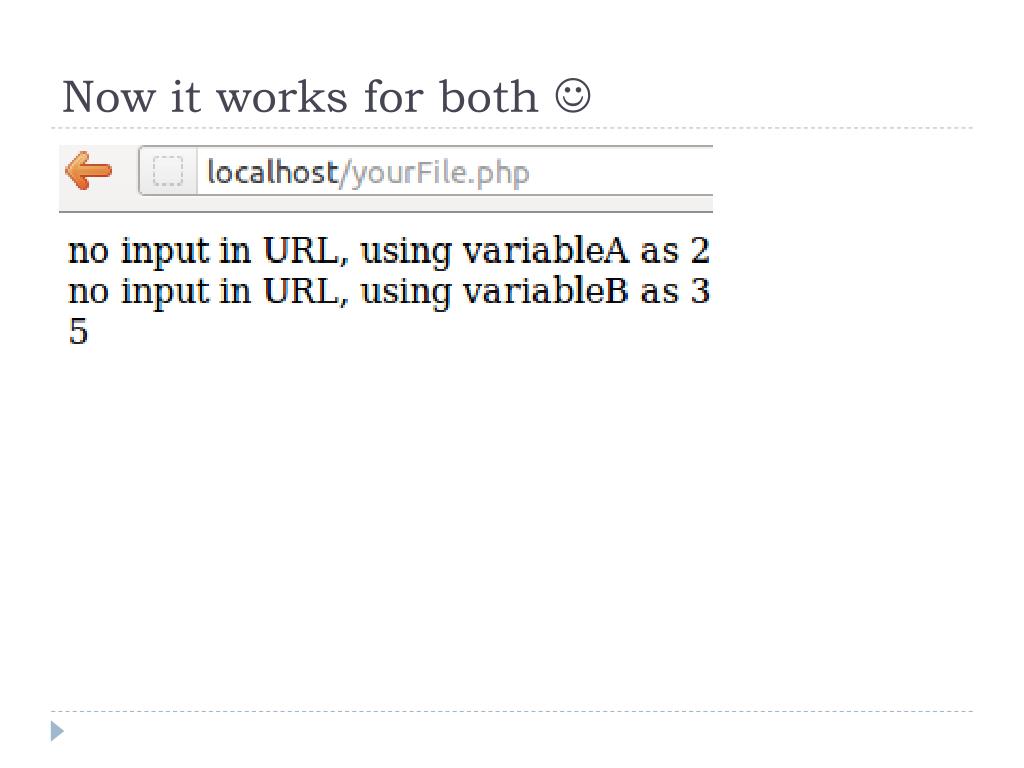This screenshot has width=1024, height=768.
Task: Click the slide title 'Now it works for both'
Action: (300, 97)
